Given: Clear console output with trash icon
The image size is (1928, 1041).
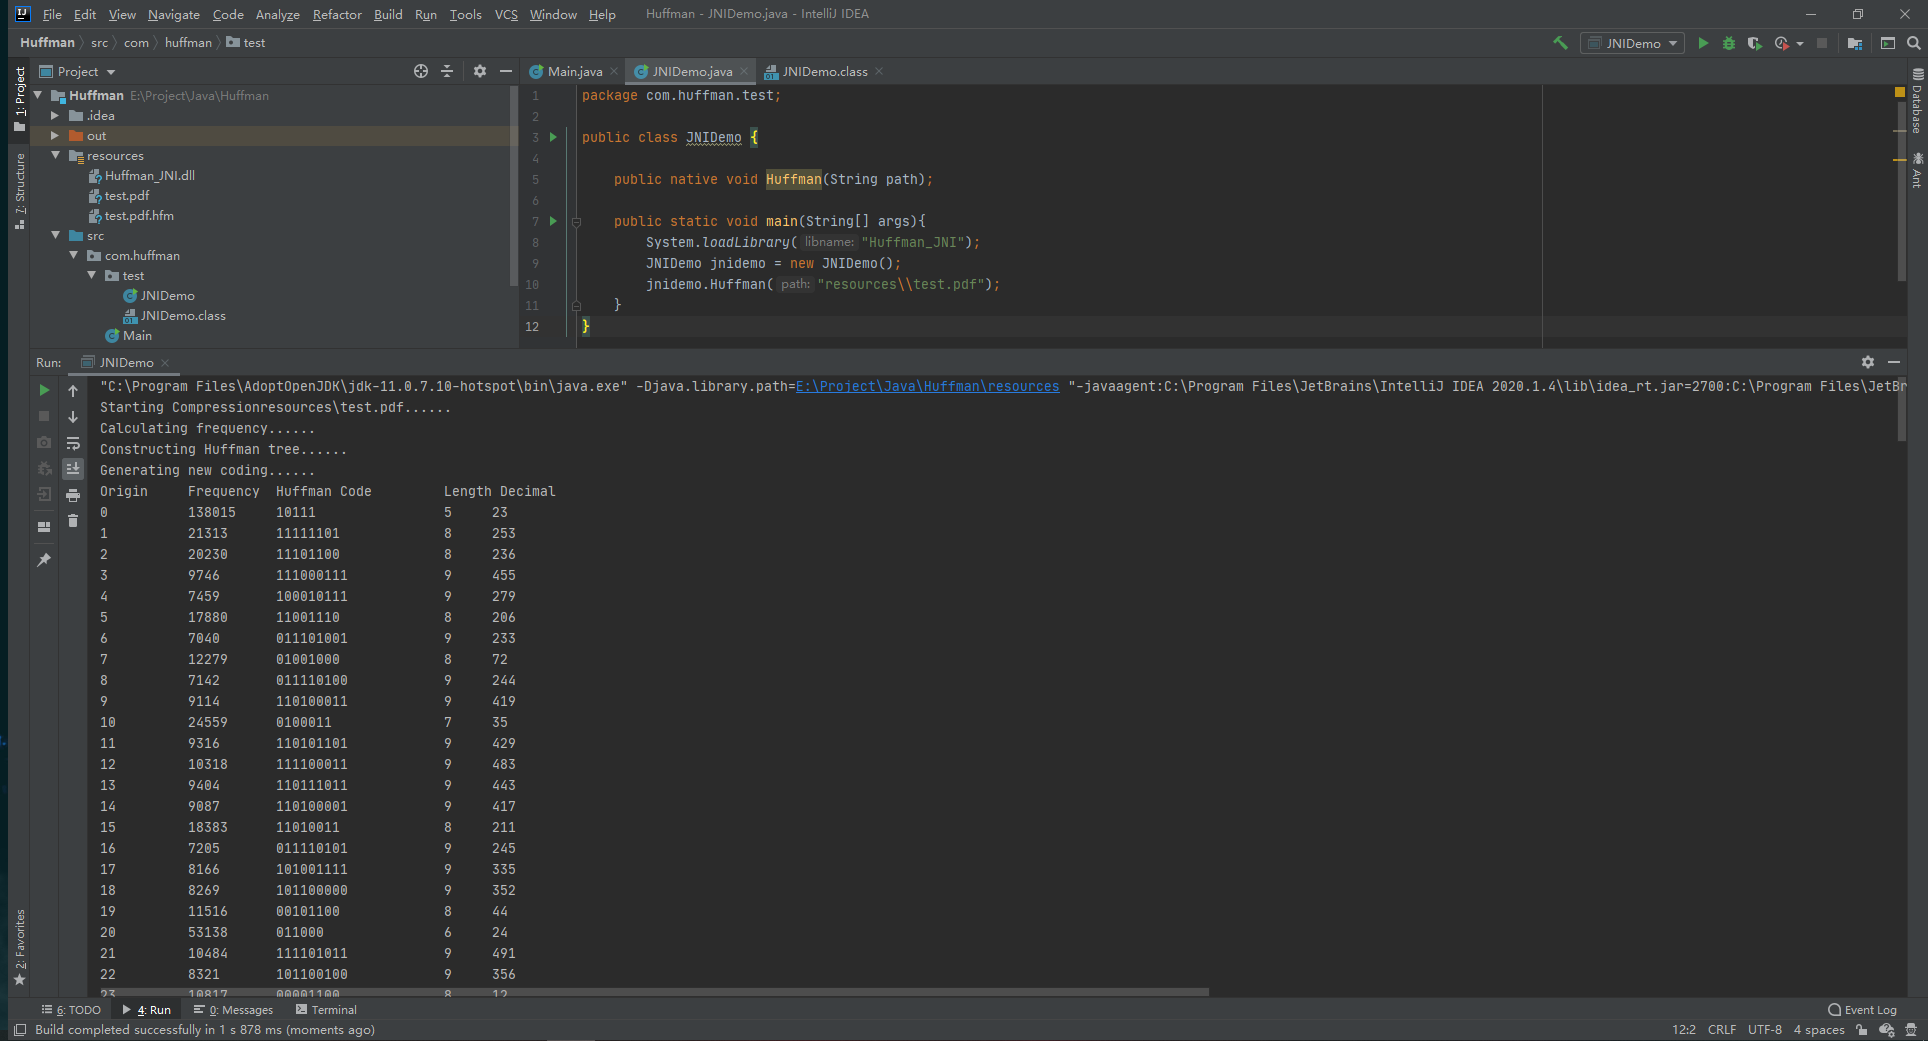Looking at the screenshot, I should 73,521.
